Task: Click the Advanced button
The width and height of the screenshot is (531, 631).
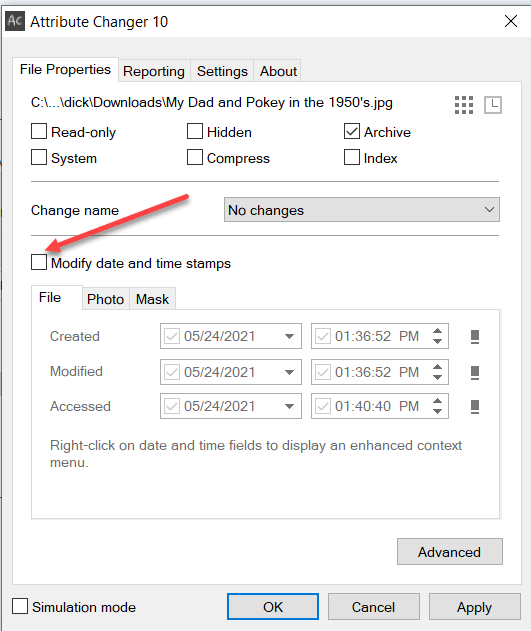Action: pos(450,552)
